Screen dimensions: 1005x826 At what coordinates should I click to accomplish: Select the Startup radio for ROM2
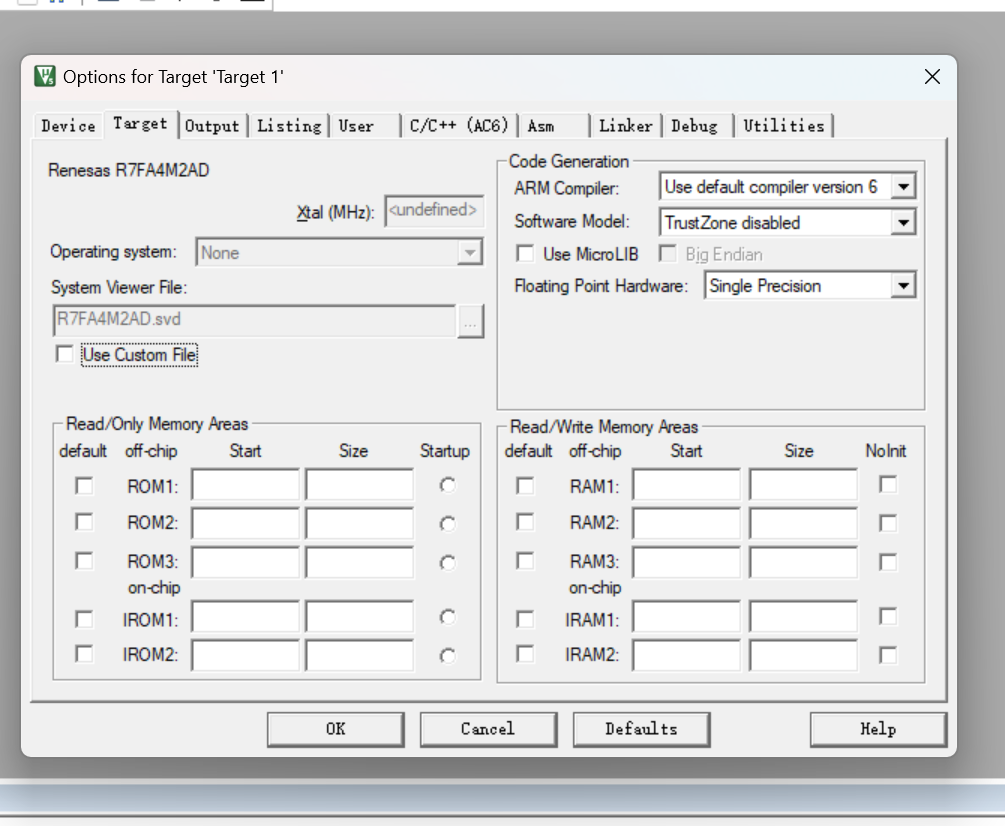point(447,524)
